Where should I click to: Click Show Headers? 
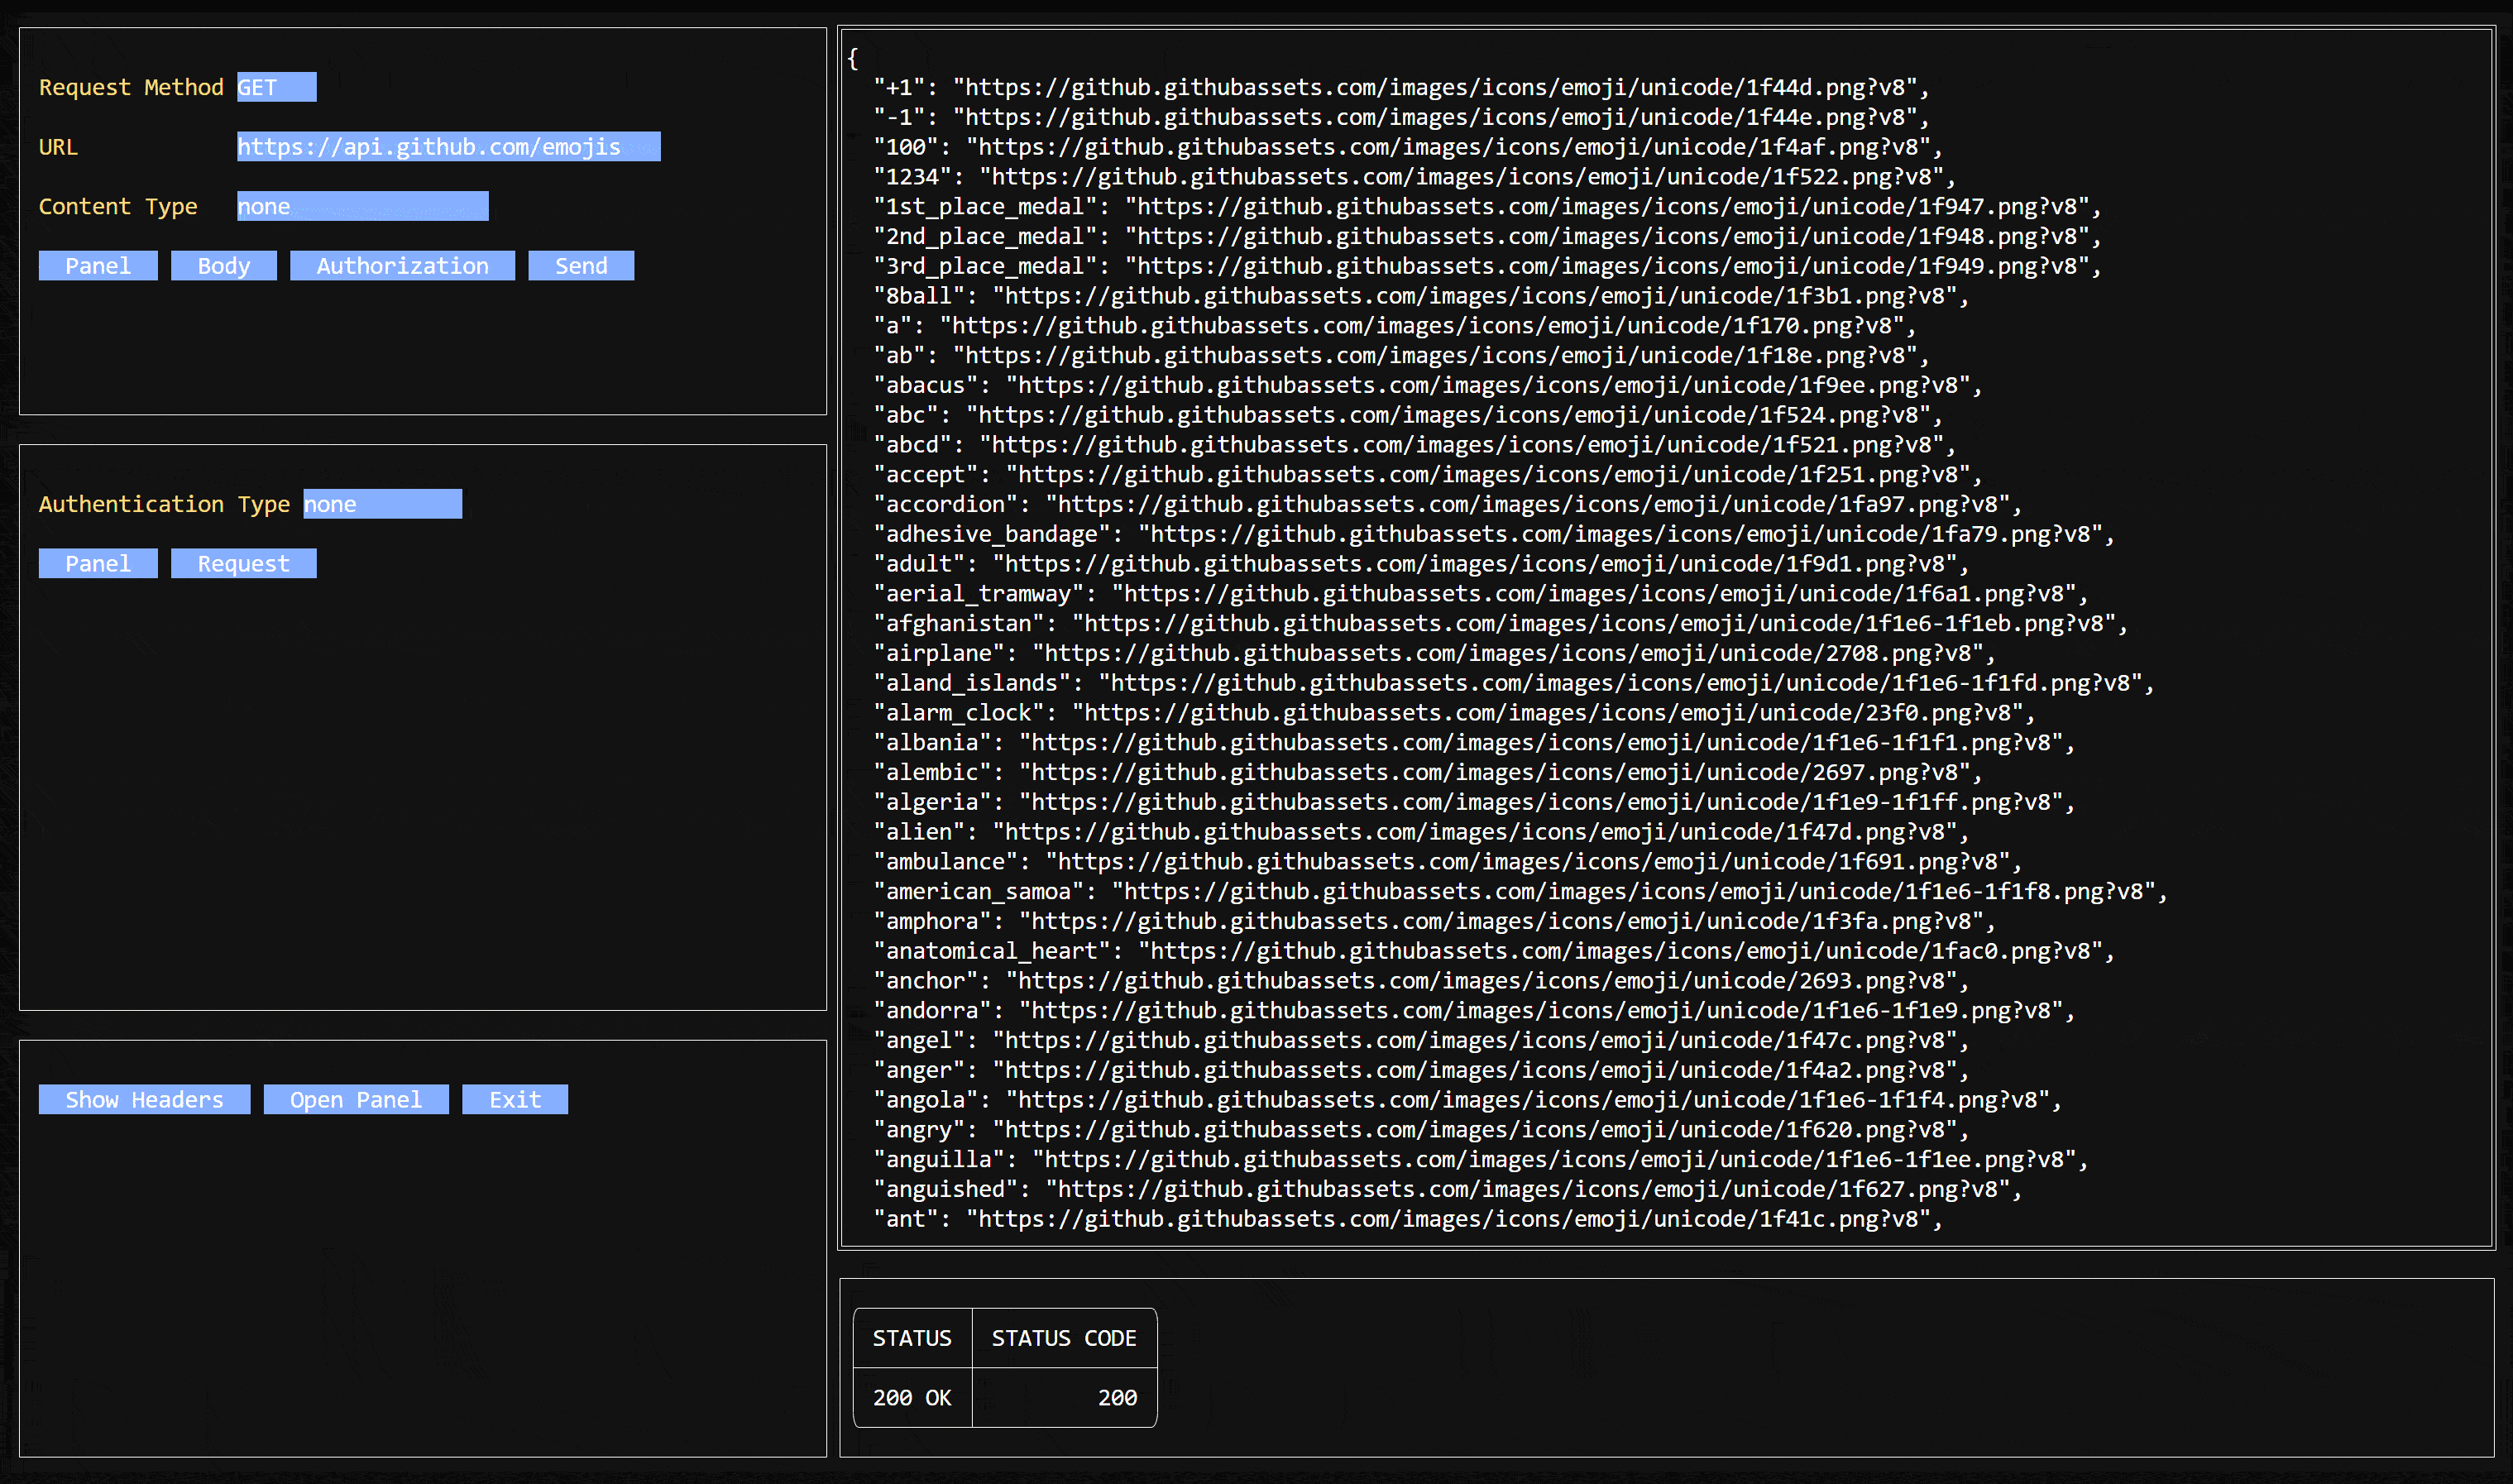coord(143,1099)
